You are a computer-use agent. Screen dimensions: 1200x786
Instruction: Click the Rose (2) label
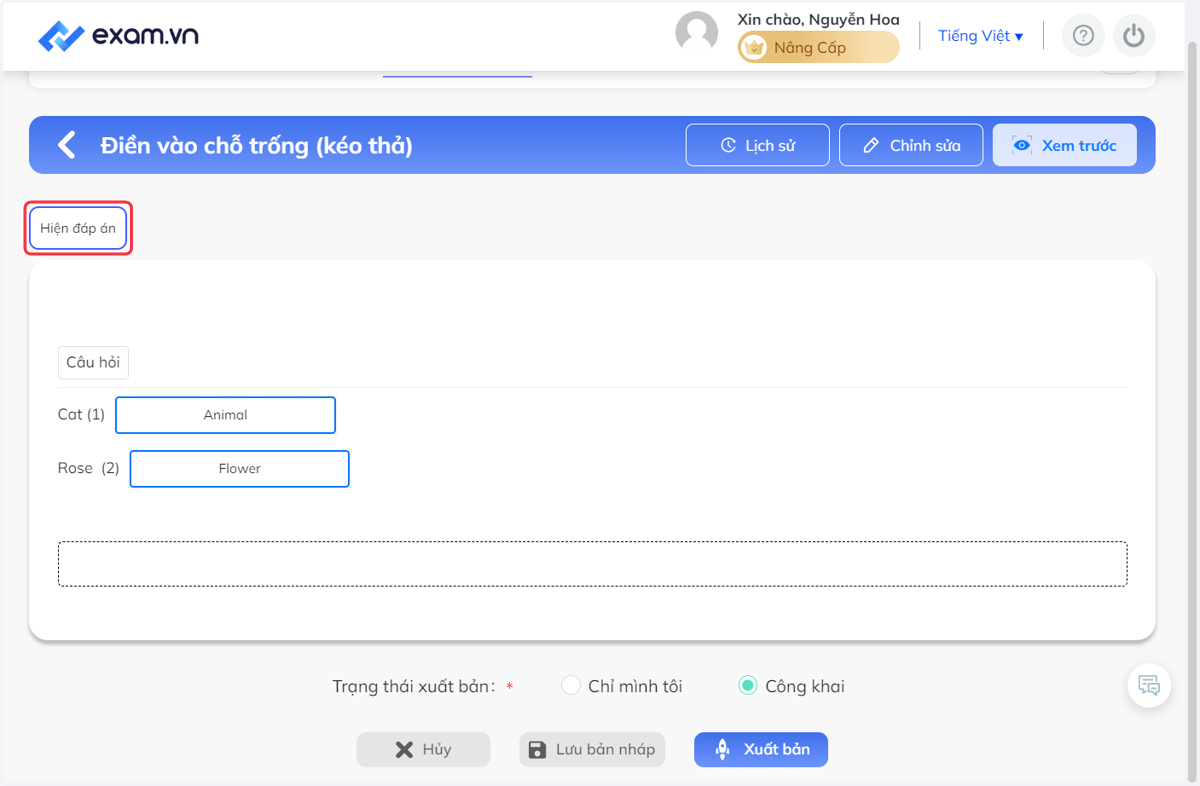(88, 468)
